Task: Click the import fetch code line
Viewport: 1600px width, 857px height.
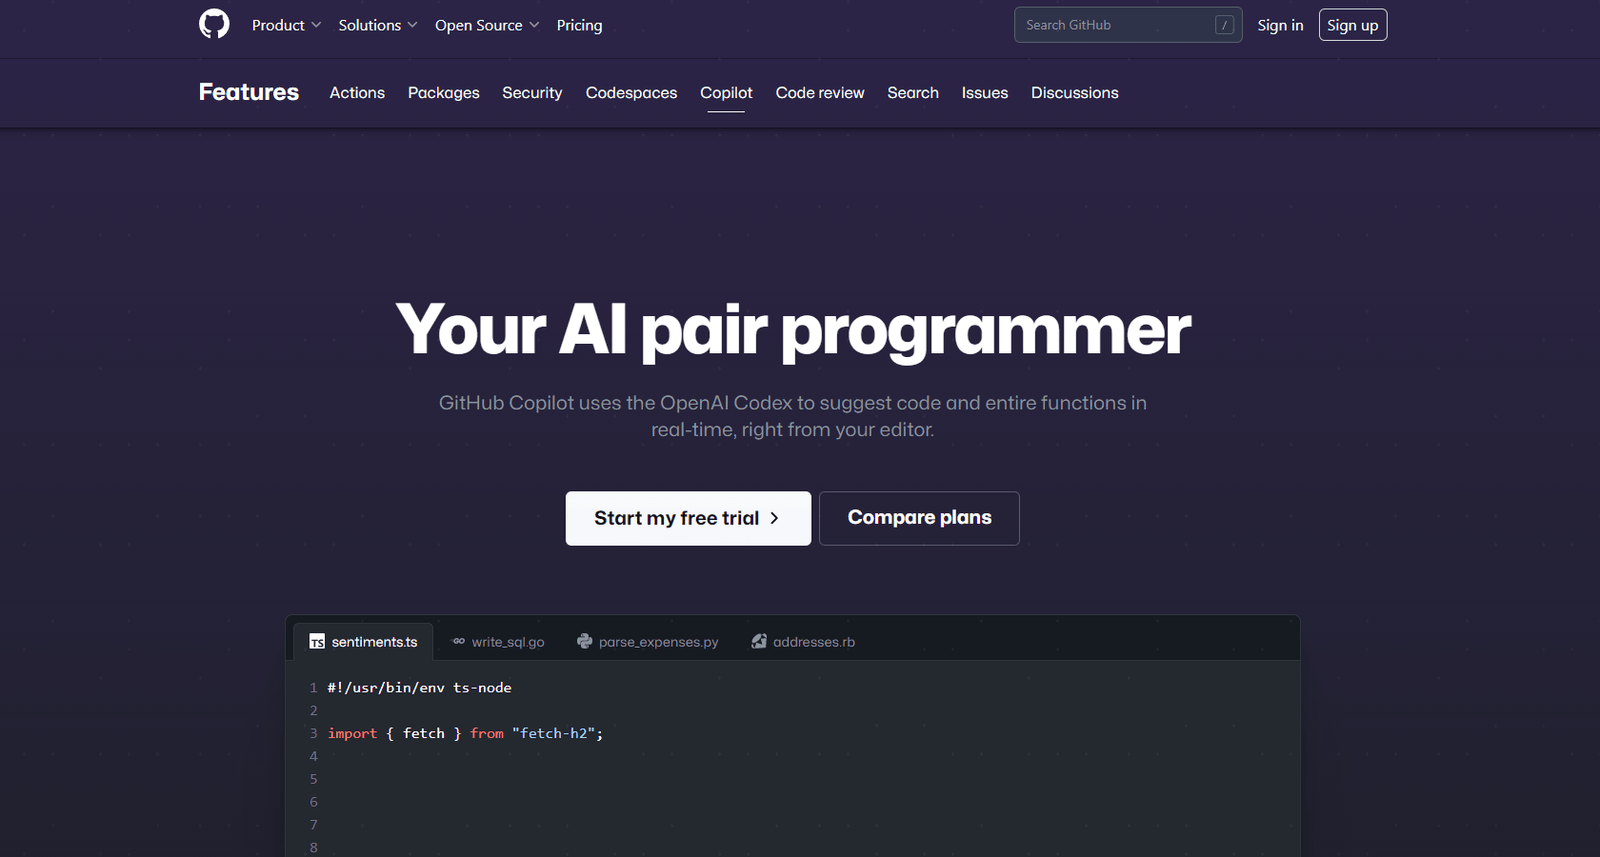Action: tap(465, 734)
